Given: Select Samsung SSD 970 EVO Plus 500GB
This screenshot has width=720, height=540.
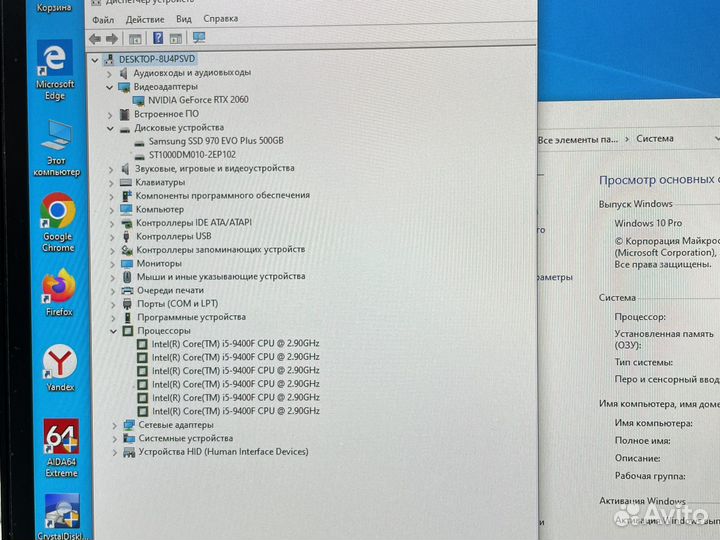Looking at the screenshot, I should (x=216, y=141).
